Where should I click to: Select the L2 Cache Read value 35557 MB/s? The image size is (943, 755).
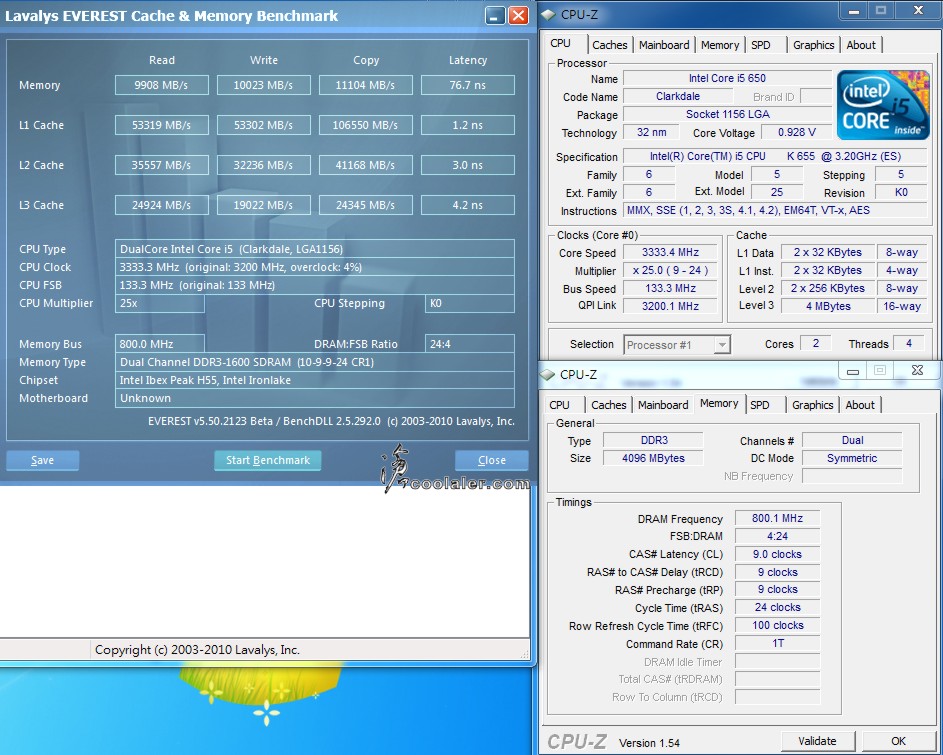(162, 165)
